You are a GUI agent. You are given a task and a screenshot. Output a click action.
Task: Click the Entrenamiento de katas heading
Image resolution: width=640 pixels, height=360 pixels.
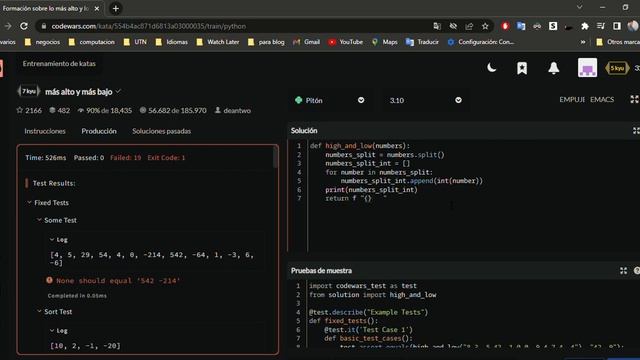click(x=59, y=64)
